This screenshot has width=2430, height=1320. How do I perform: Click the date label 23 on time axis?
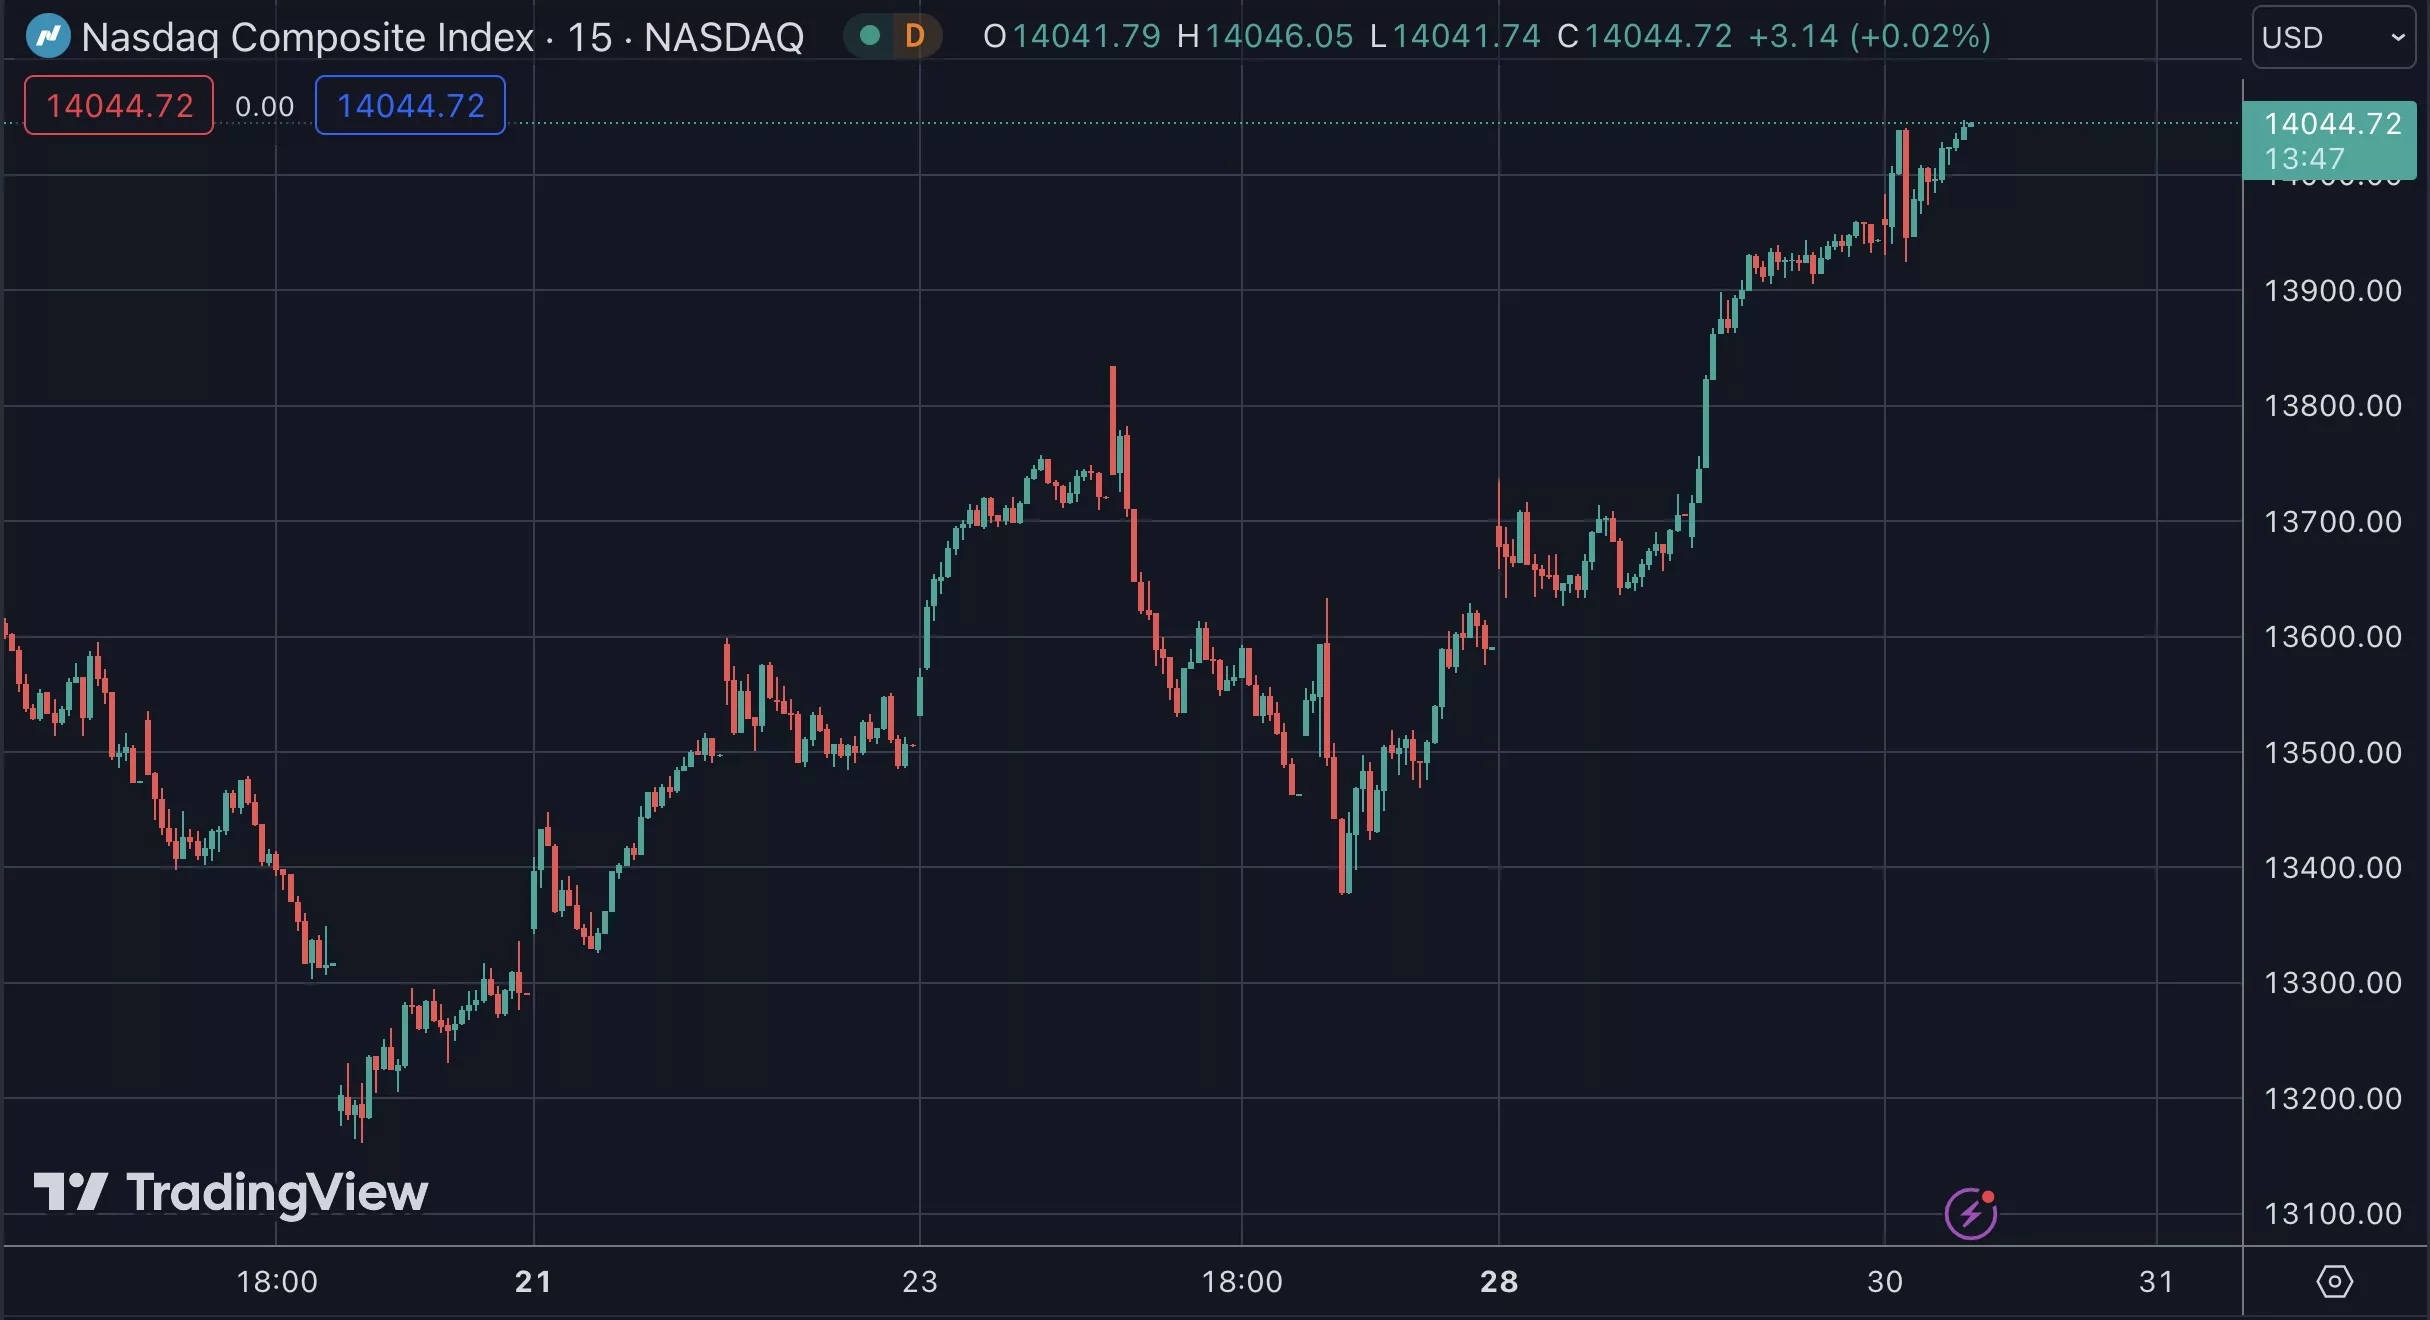click(920, 1281)
